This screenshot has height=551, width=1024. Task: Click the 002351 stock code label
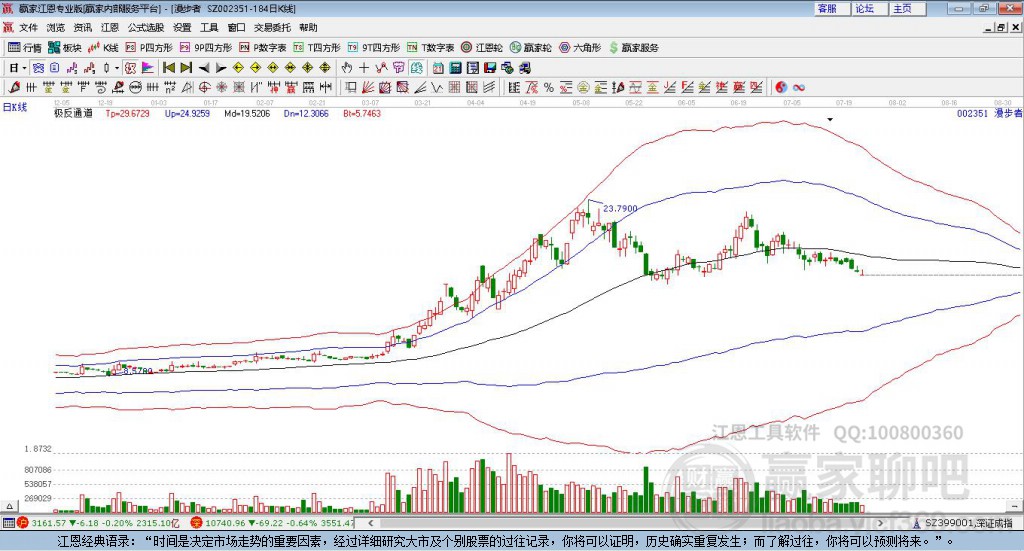(972, 114)
